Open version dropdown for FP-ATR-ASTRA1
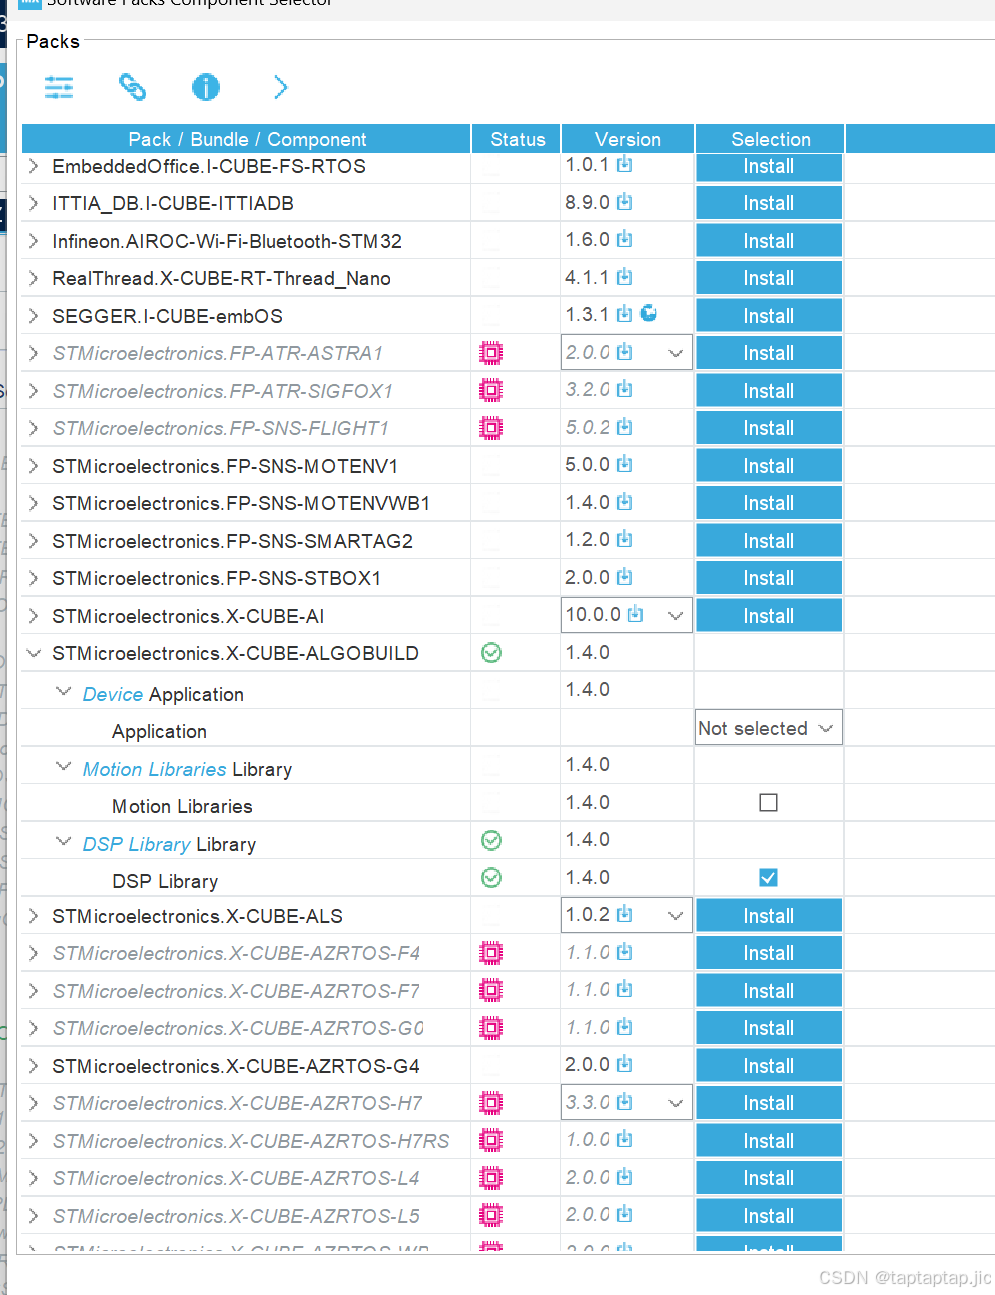 point(675,353)
